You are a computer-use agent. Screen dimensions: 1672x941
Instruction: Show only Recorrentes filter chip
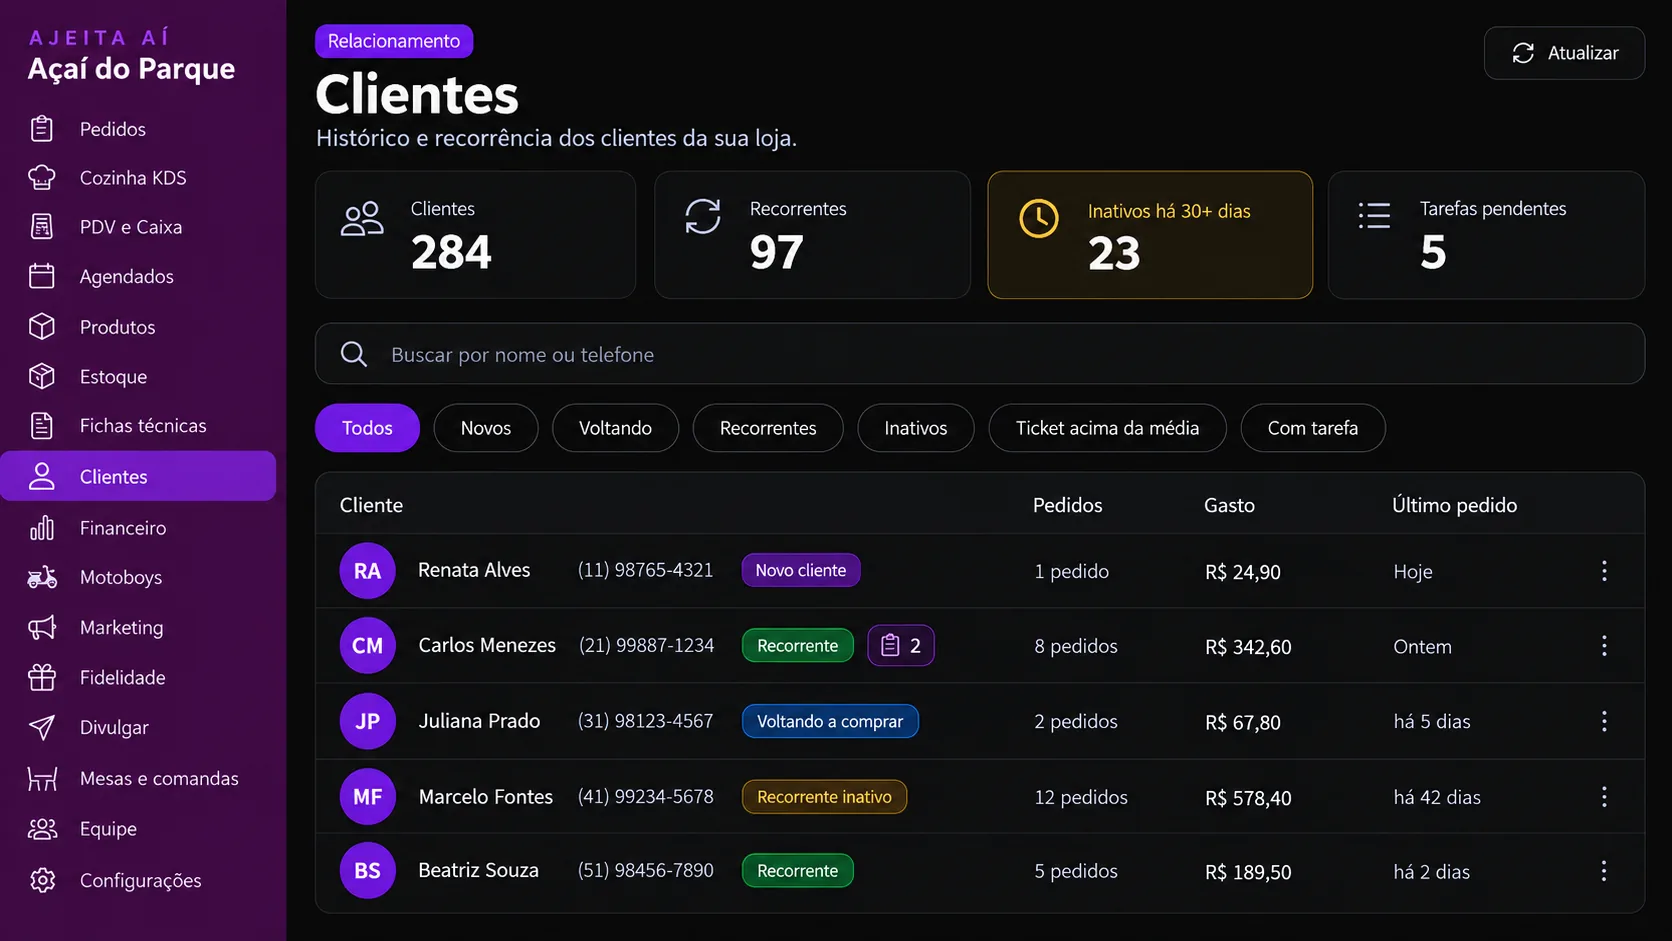click(768, 428)
